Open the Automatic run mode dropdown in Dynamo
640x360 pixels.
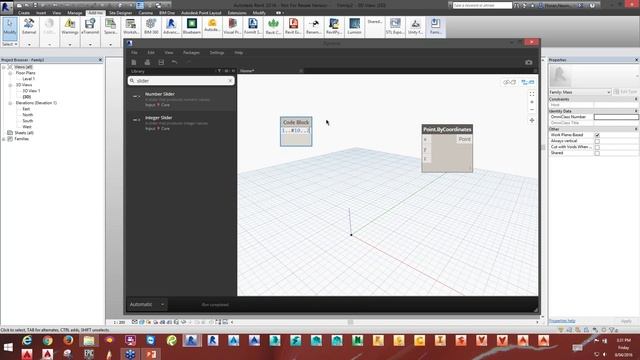[x=147, y=304]
